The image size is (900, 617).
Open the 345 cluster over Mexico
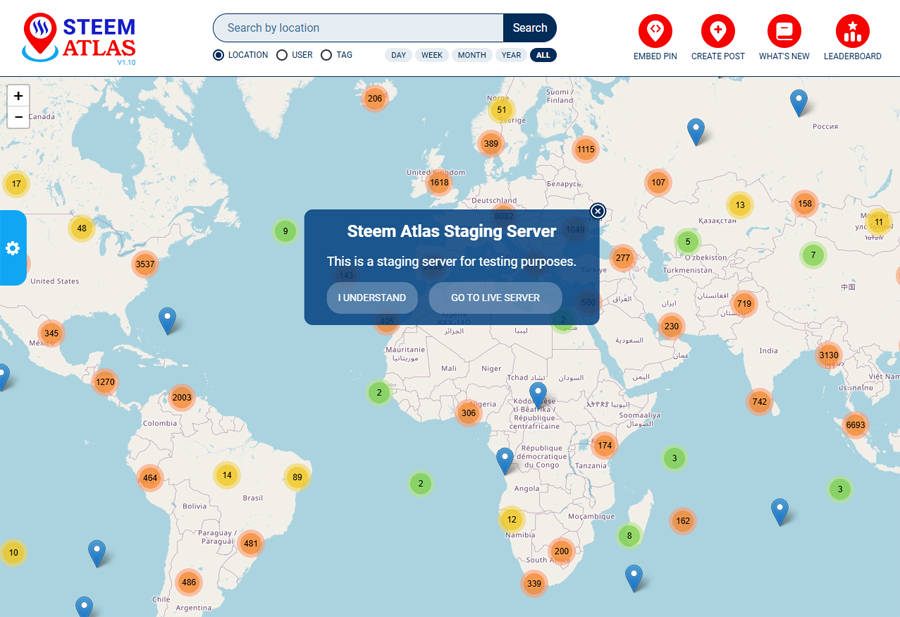(x=51, y=333)
